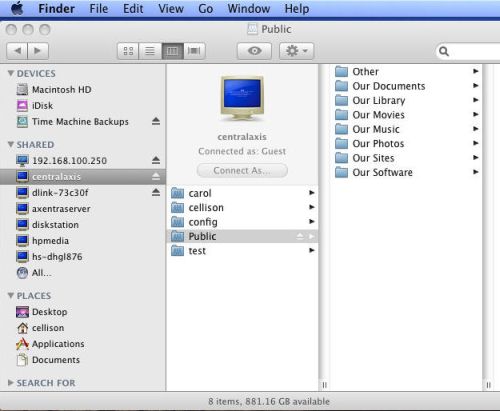The width and height of the screenshot is (500, 411).
Task: Switch to list view
Action: [150, 51]
